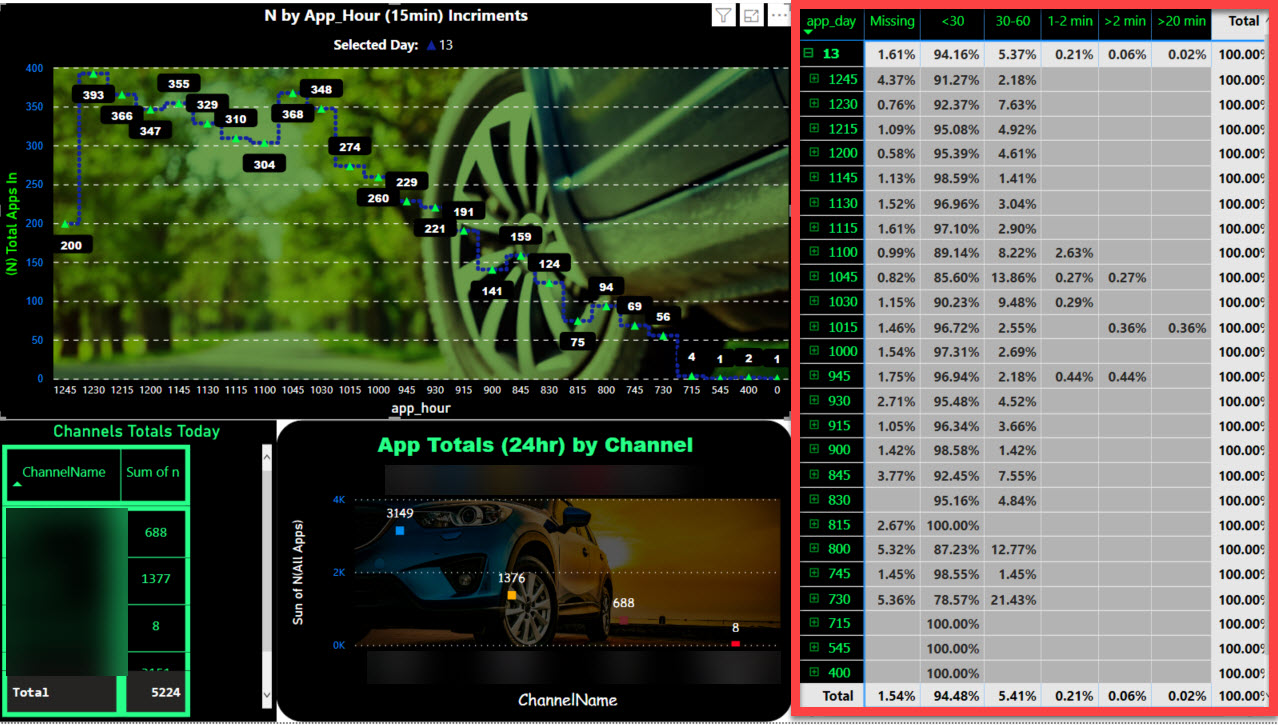1278x725 pixels.
Task: Expand the 1230 row in the matrix
Action: (x=814, y=103)
